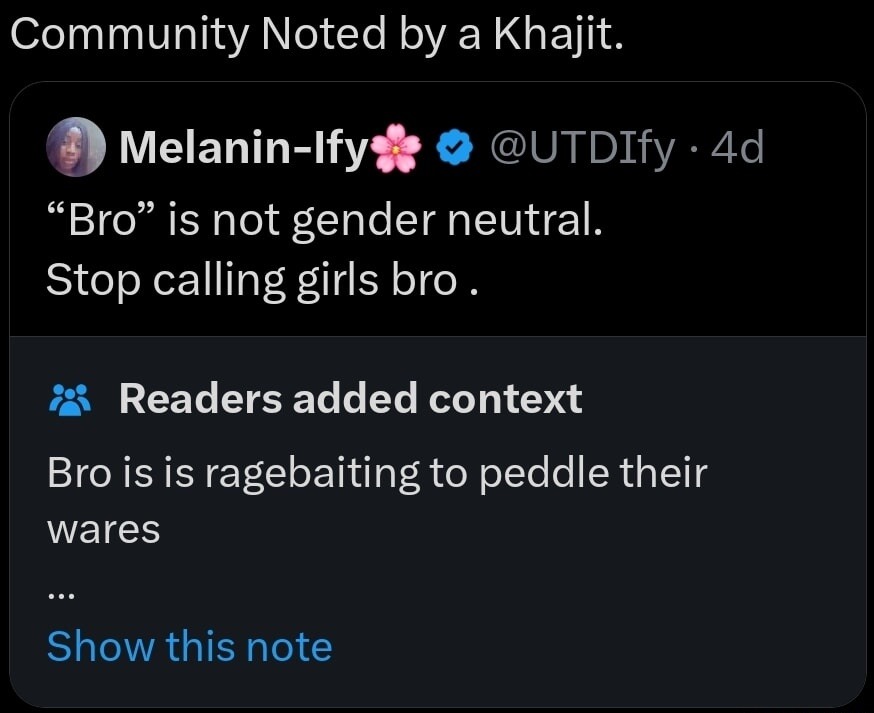Click the verified checkmark to view verification info
The image size is (874, 713).
453,146
